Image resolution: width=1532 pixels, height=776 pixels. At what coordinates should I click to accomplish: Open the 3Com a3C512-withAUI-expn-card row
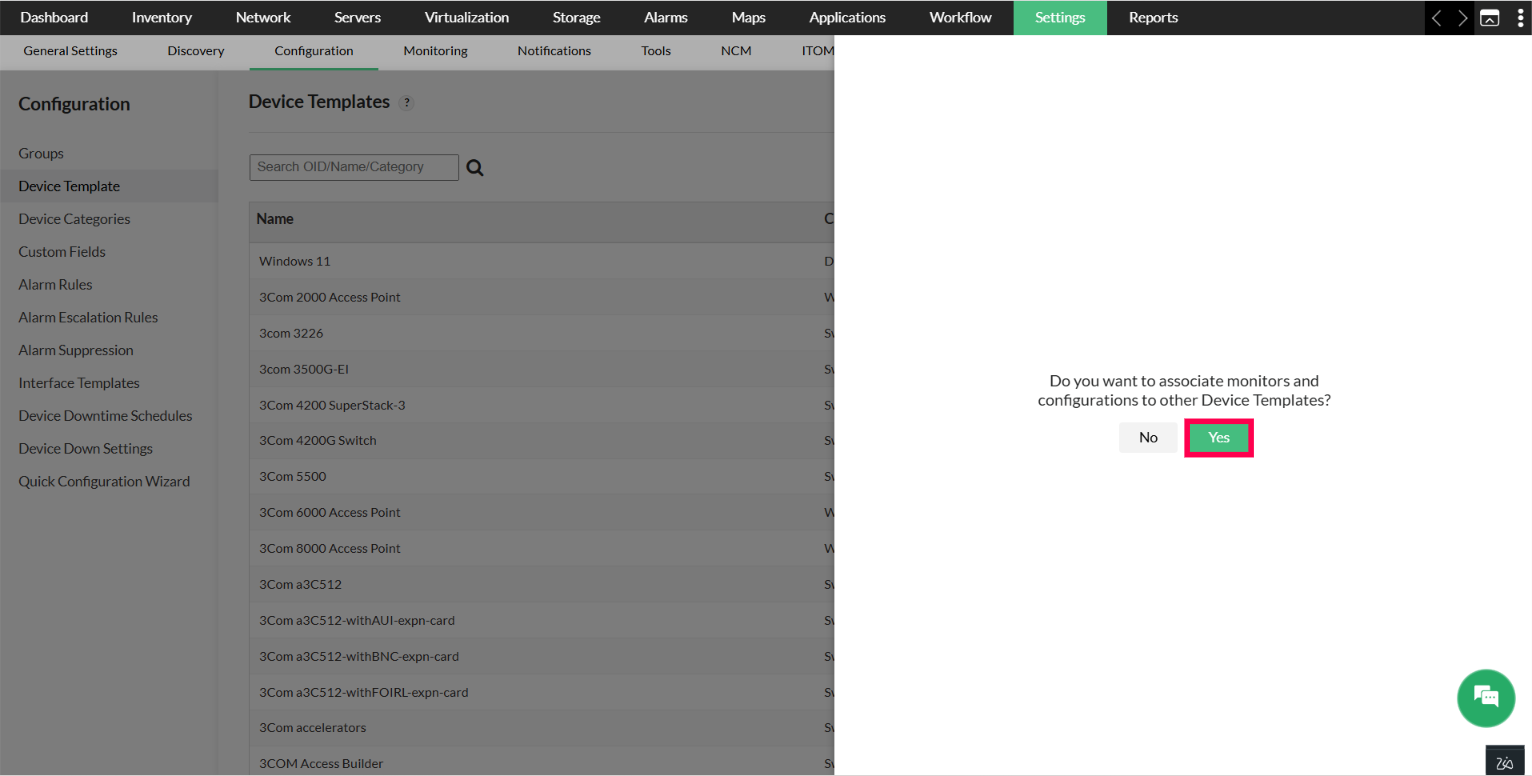(x=542, y=620)
